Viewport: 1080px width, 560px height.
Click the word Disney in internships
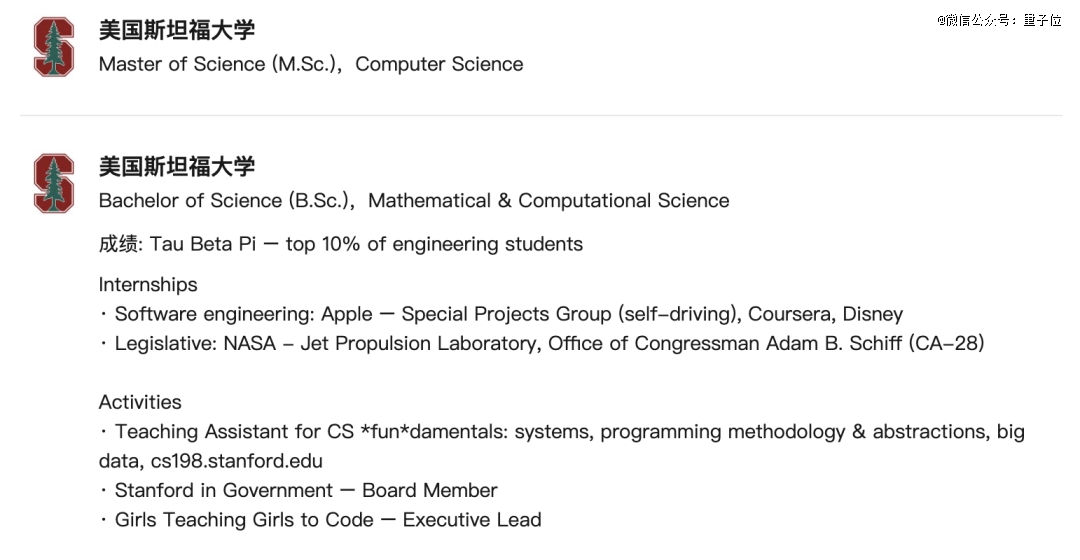(x=872, y=314)
